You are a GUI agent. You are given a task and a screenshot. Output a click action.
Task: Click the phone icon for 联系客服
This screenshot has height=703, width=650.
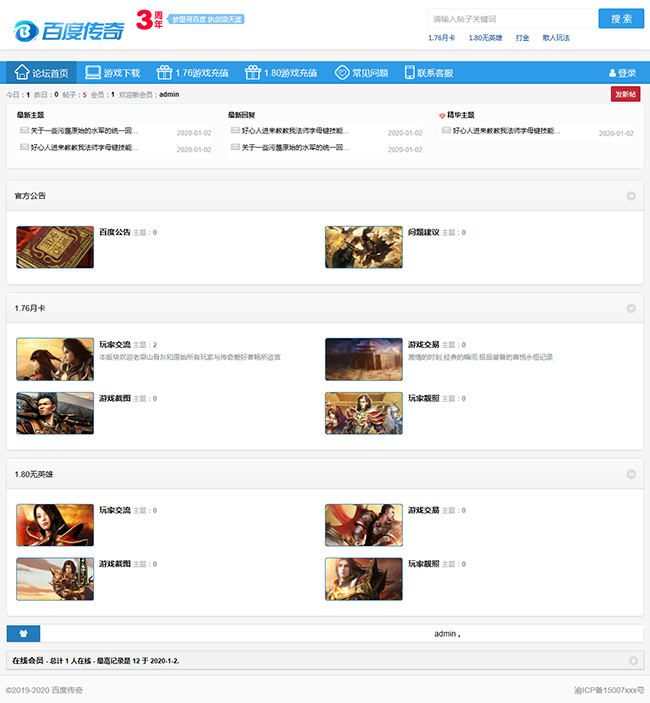[409, 72]
